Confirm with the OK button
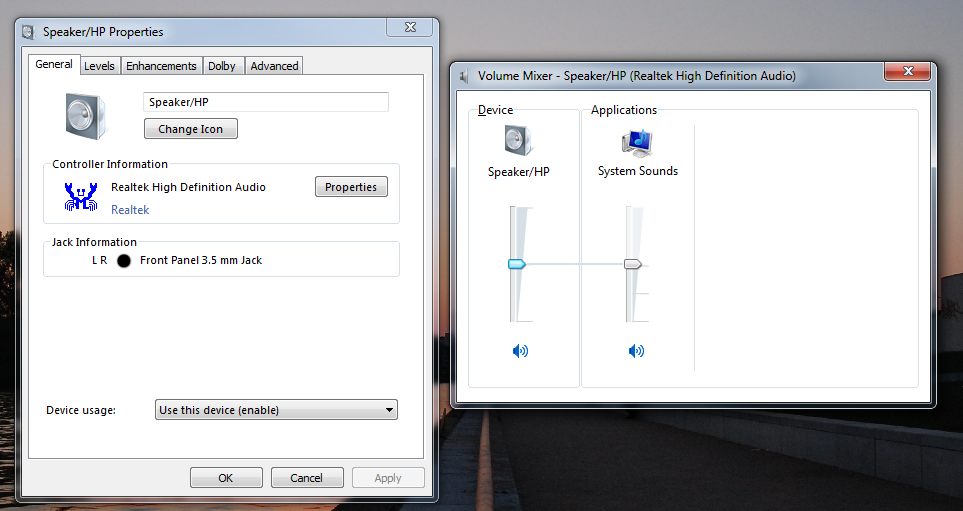The image size is (963, 511). (x=226, y=478)
